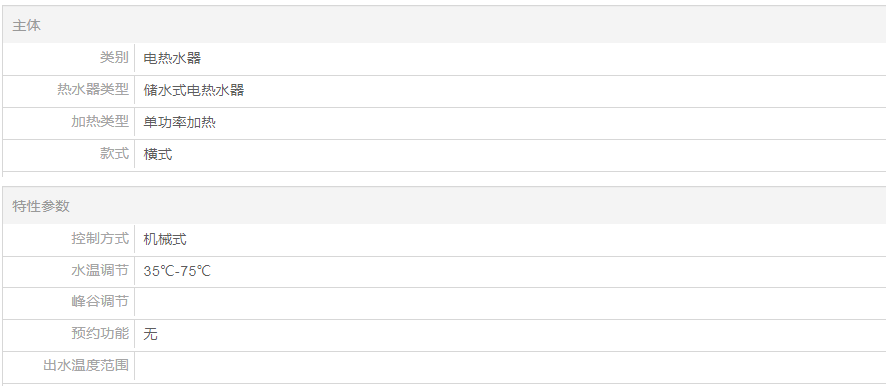
Task: Select the 款式 label
Action: 114,153
